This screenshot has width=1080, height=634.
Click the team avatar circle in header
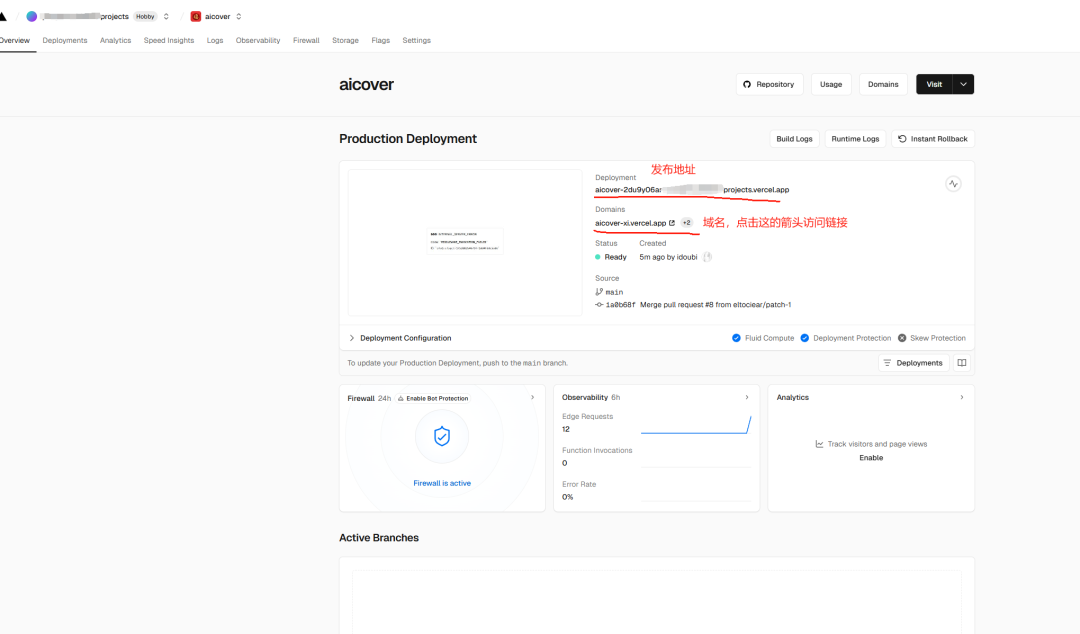tap(32, 16)
